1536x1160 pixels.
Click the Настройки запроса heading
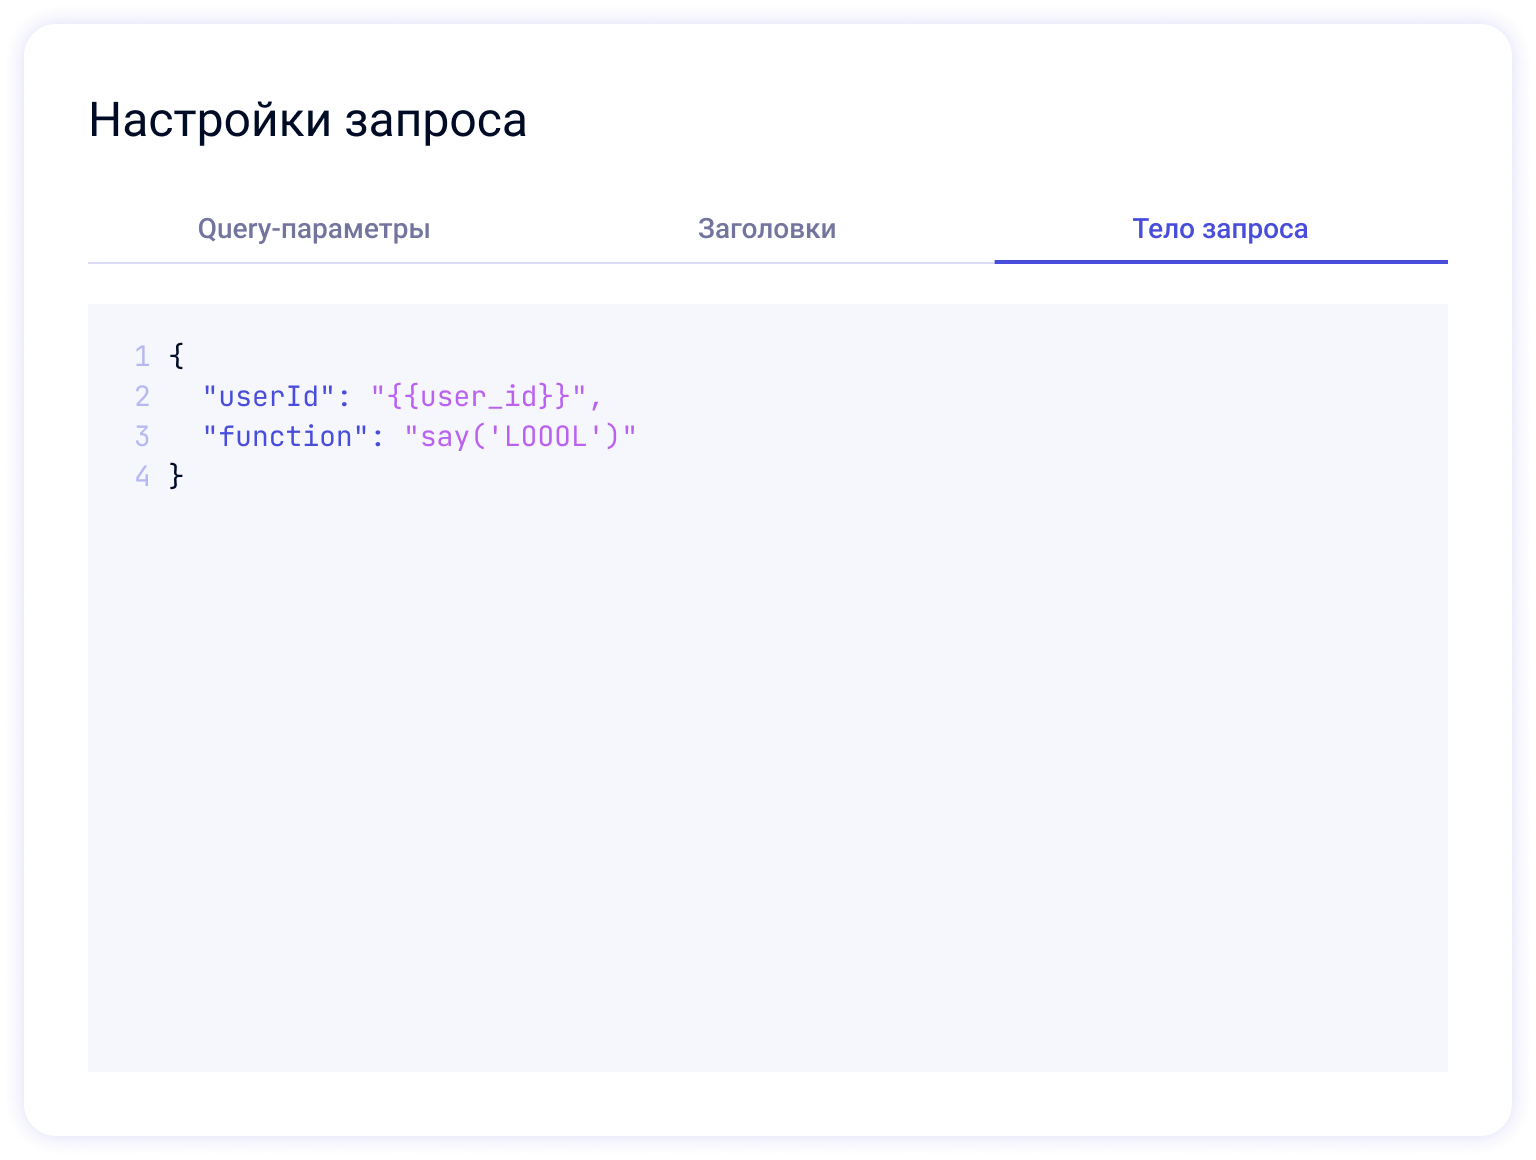point(308,121)
